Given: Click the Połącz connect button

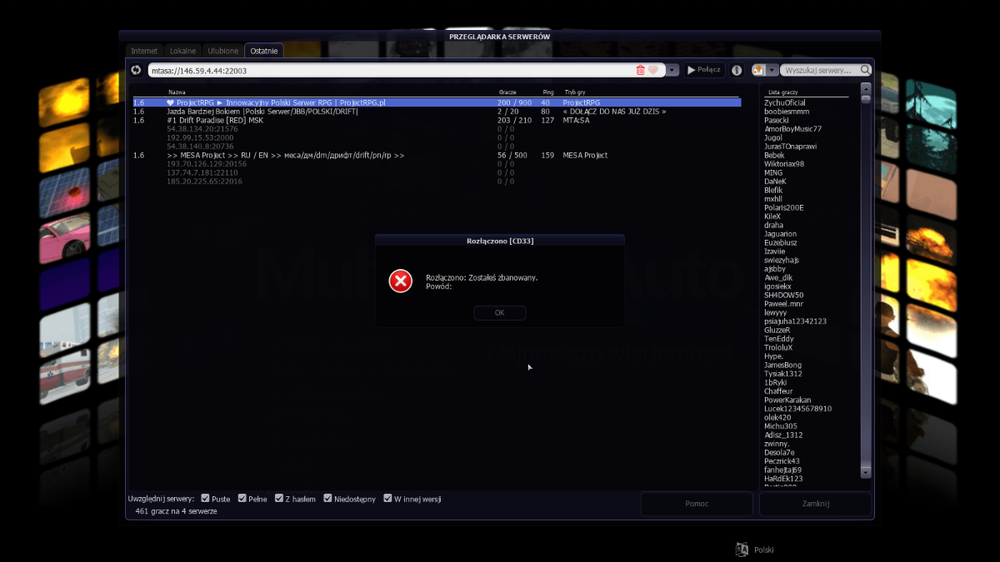Looking at the screenshot, I should coord(703,70).
